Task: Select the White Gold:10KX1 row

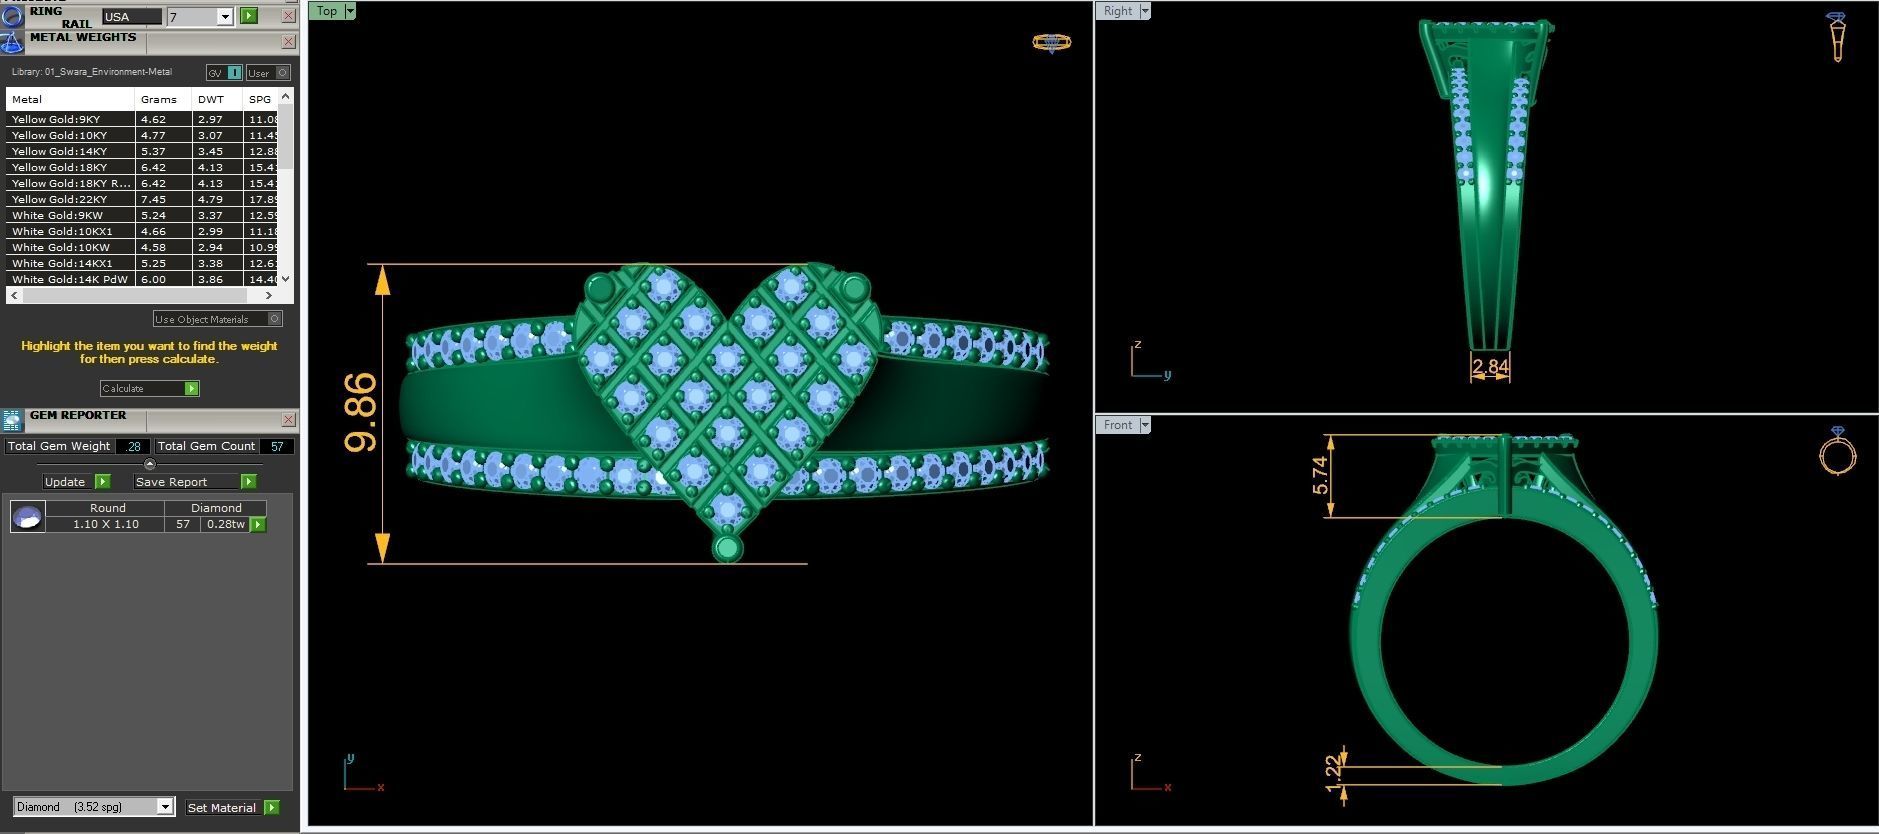Action: [x=142, y=231]
